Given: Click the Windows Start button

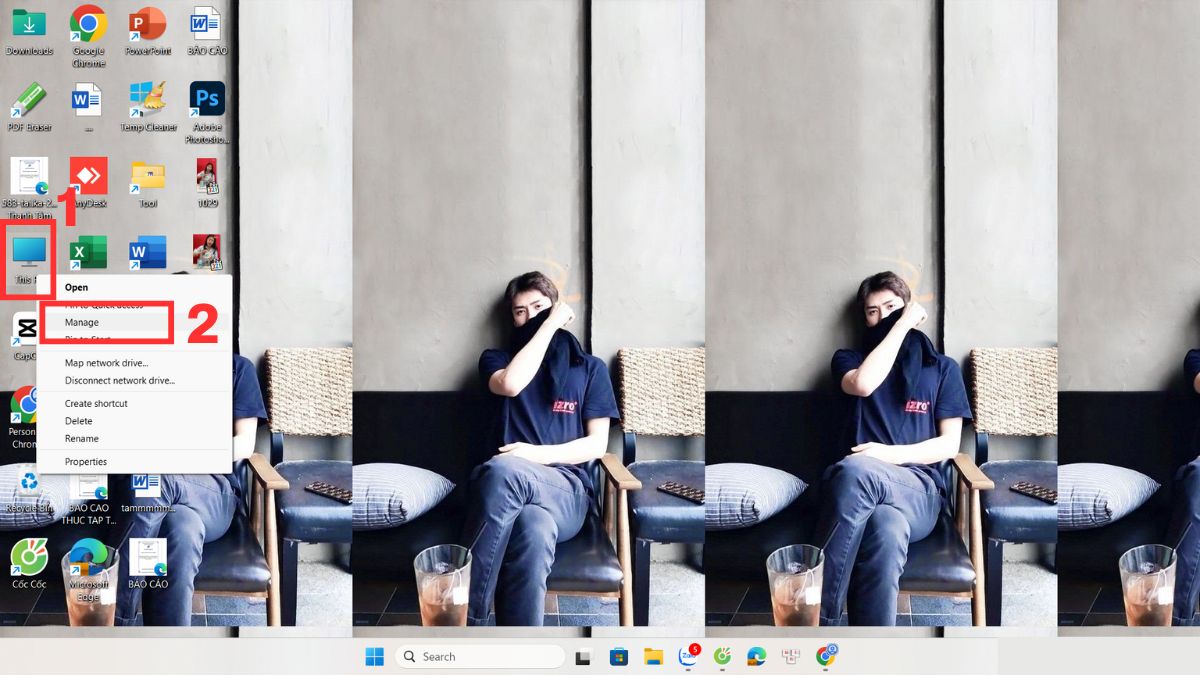Looking at the screenshot, I should point(374,657).
